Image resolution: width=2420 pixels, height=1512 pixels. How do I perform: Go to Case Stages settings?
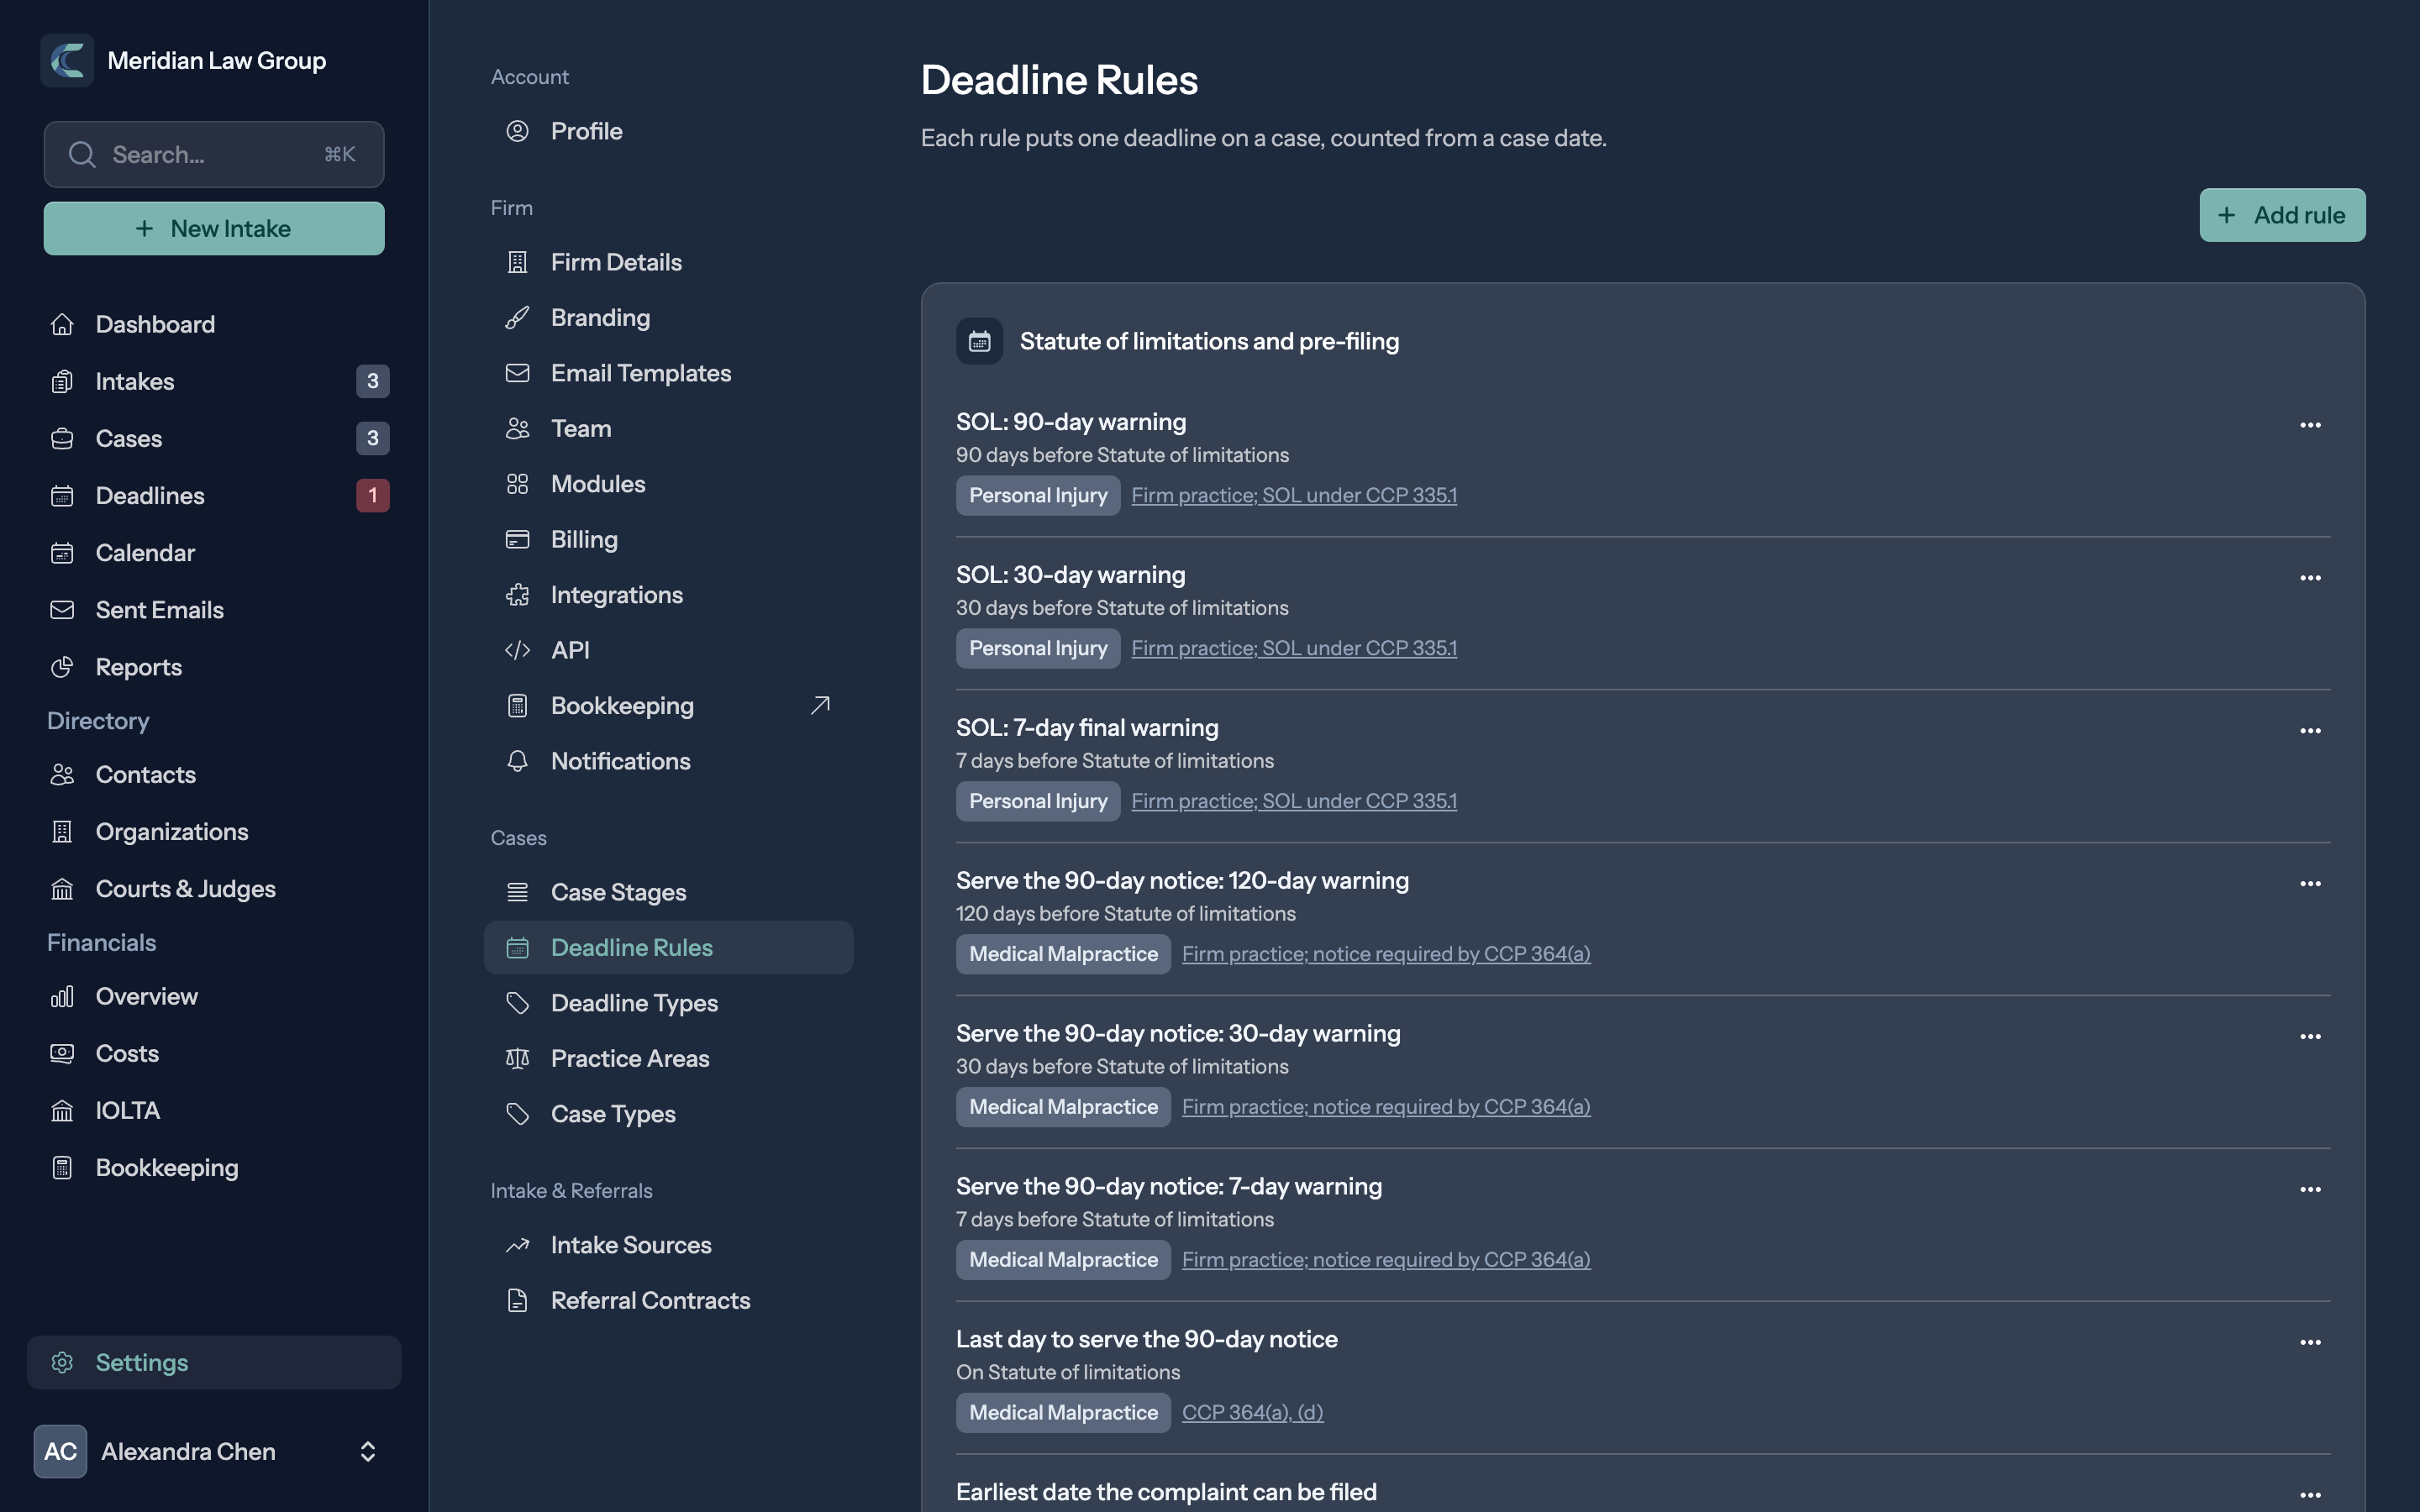[668, 892]
